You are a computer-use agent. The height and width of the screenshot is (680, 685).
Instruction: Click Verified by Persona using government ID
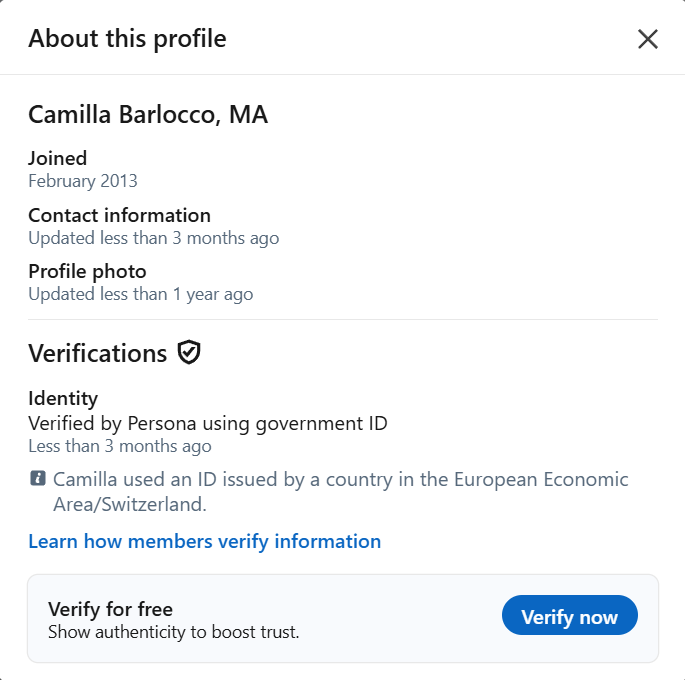[x=208, y=424]
